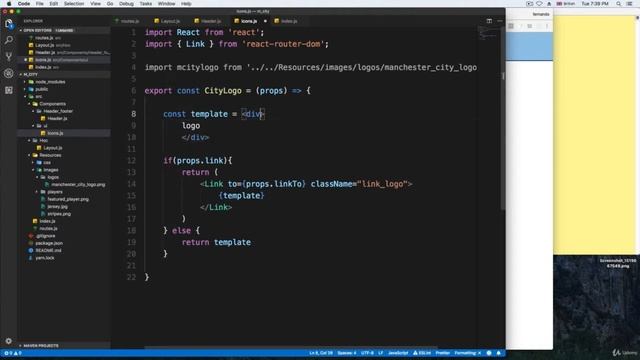Open the Extensions view
Screen dimensions: 640x360
coord(9,90)
